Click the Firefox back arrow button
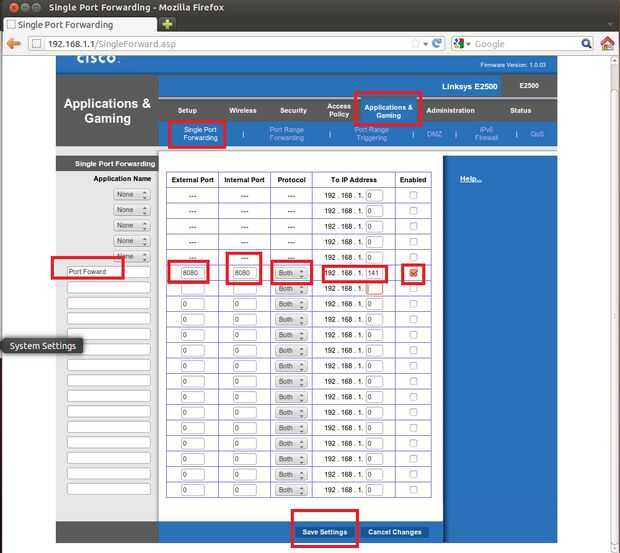The height and width of the screenshot is (553, 620). click(x=14, y=43)
